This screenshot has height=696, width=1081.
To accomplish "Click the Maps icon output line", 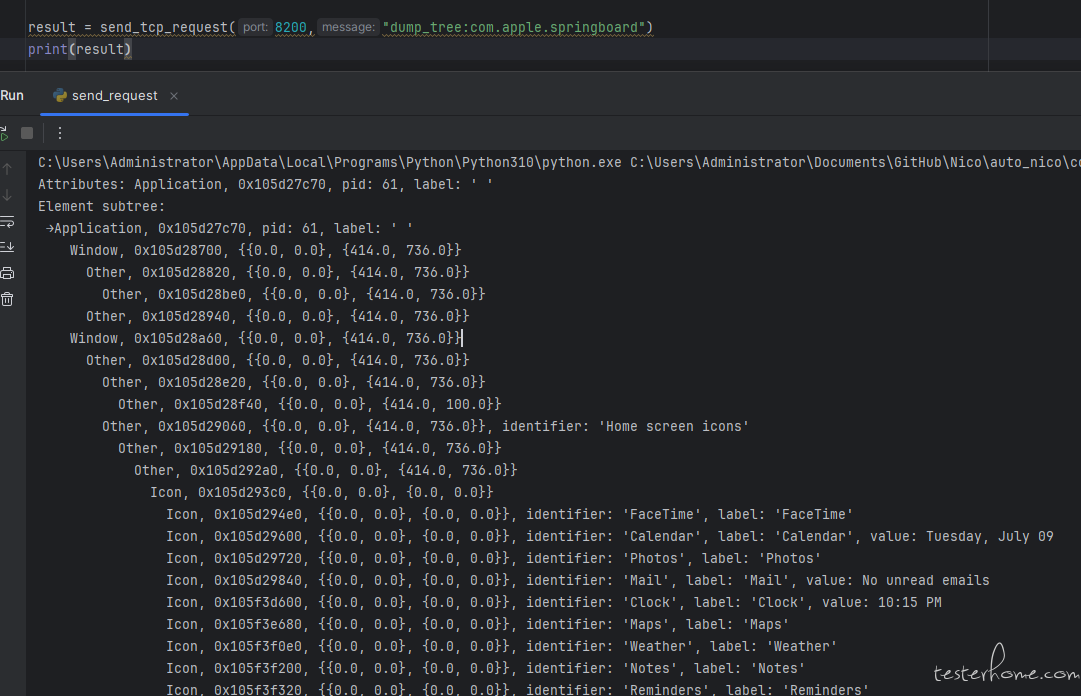I will (478, 626).
